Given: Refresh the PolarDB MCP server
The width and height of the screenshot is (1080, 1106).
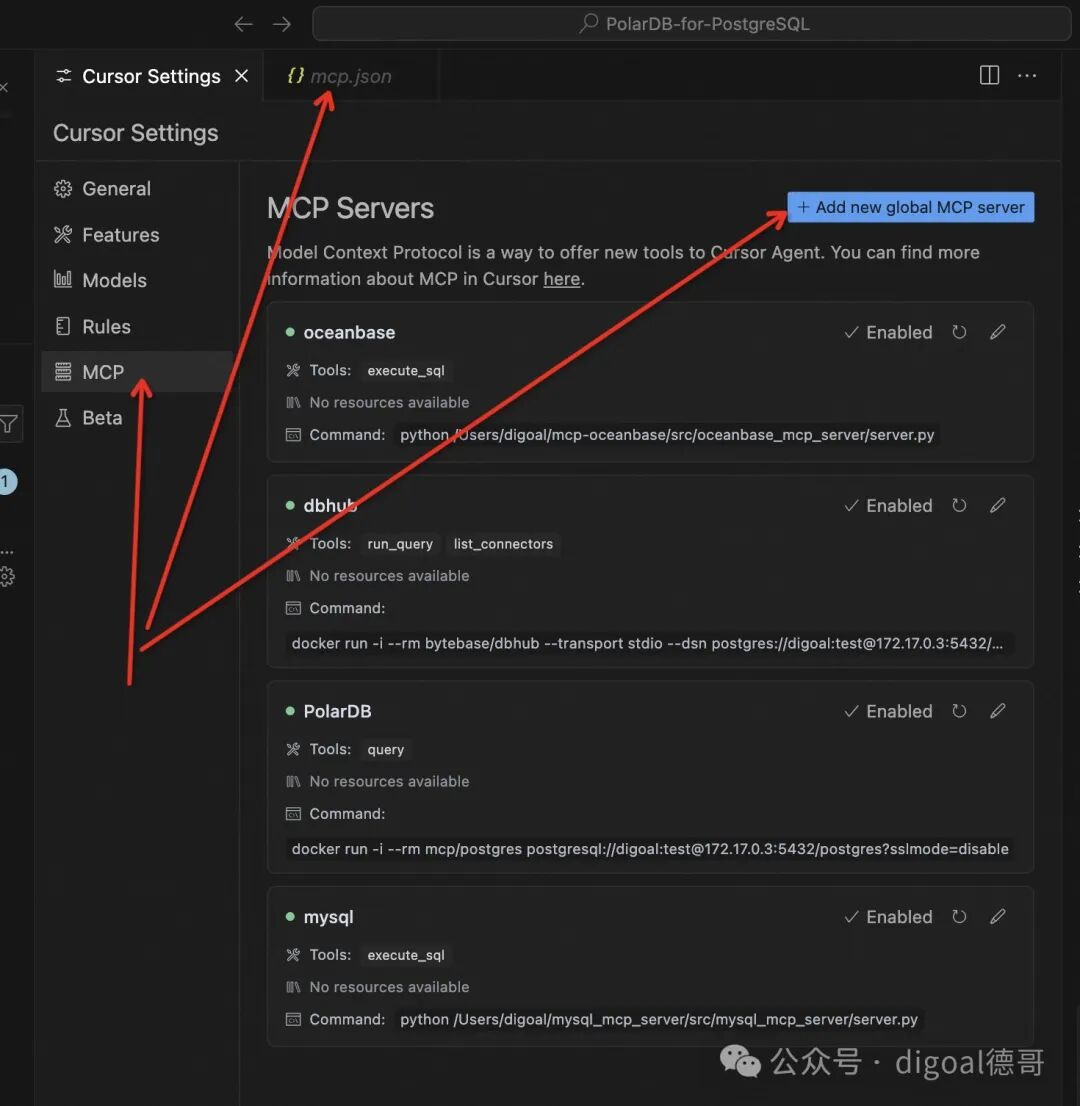Looking at the screenshot, I should (x=959, y=710).
